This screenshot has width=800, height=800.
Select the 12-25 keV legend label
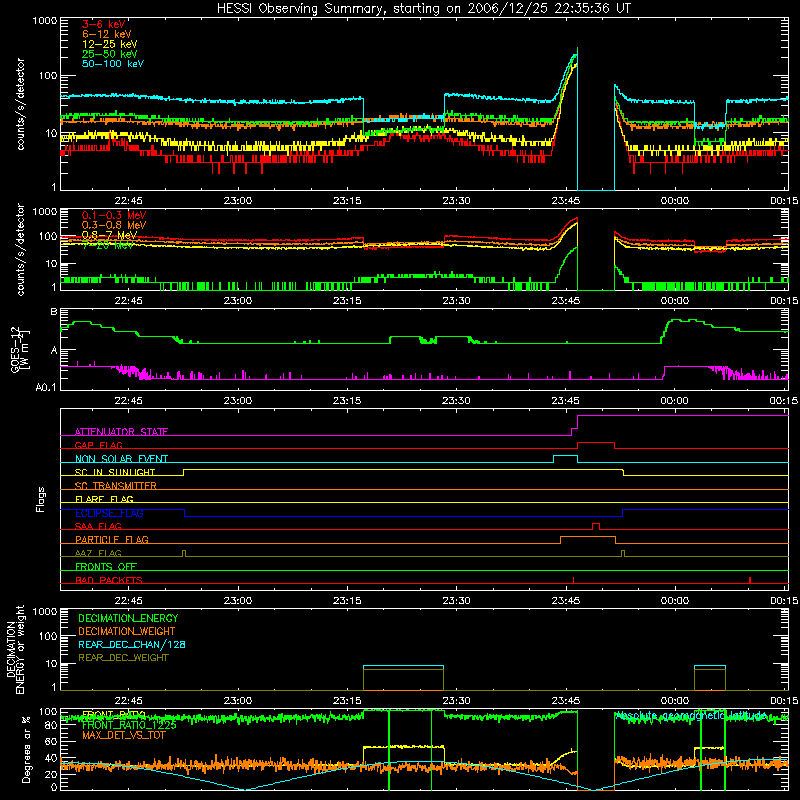tap(110, 44)
